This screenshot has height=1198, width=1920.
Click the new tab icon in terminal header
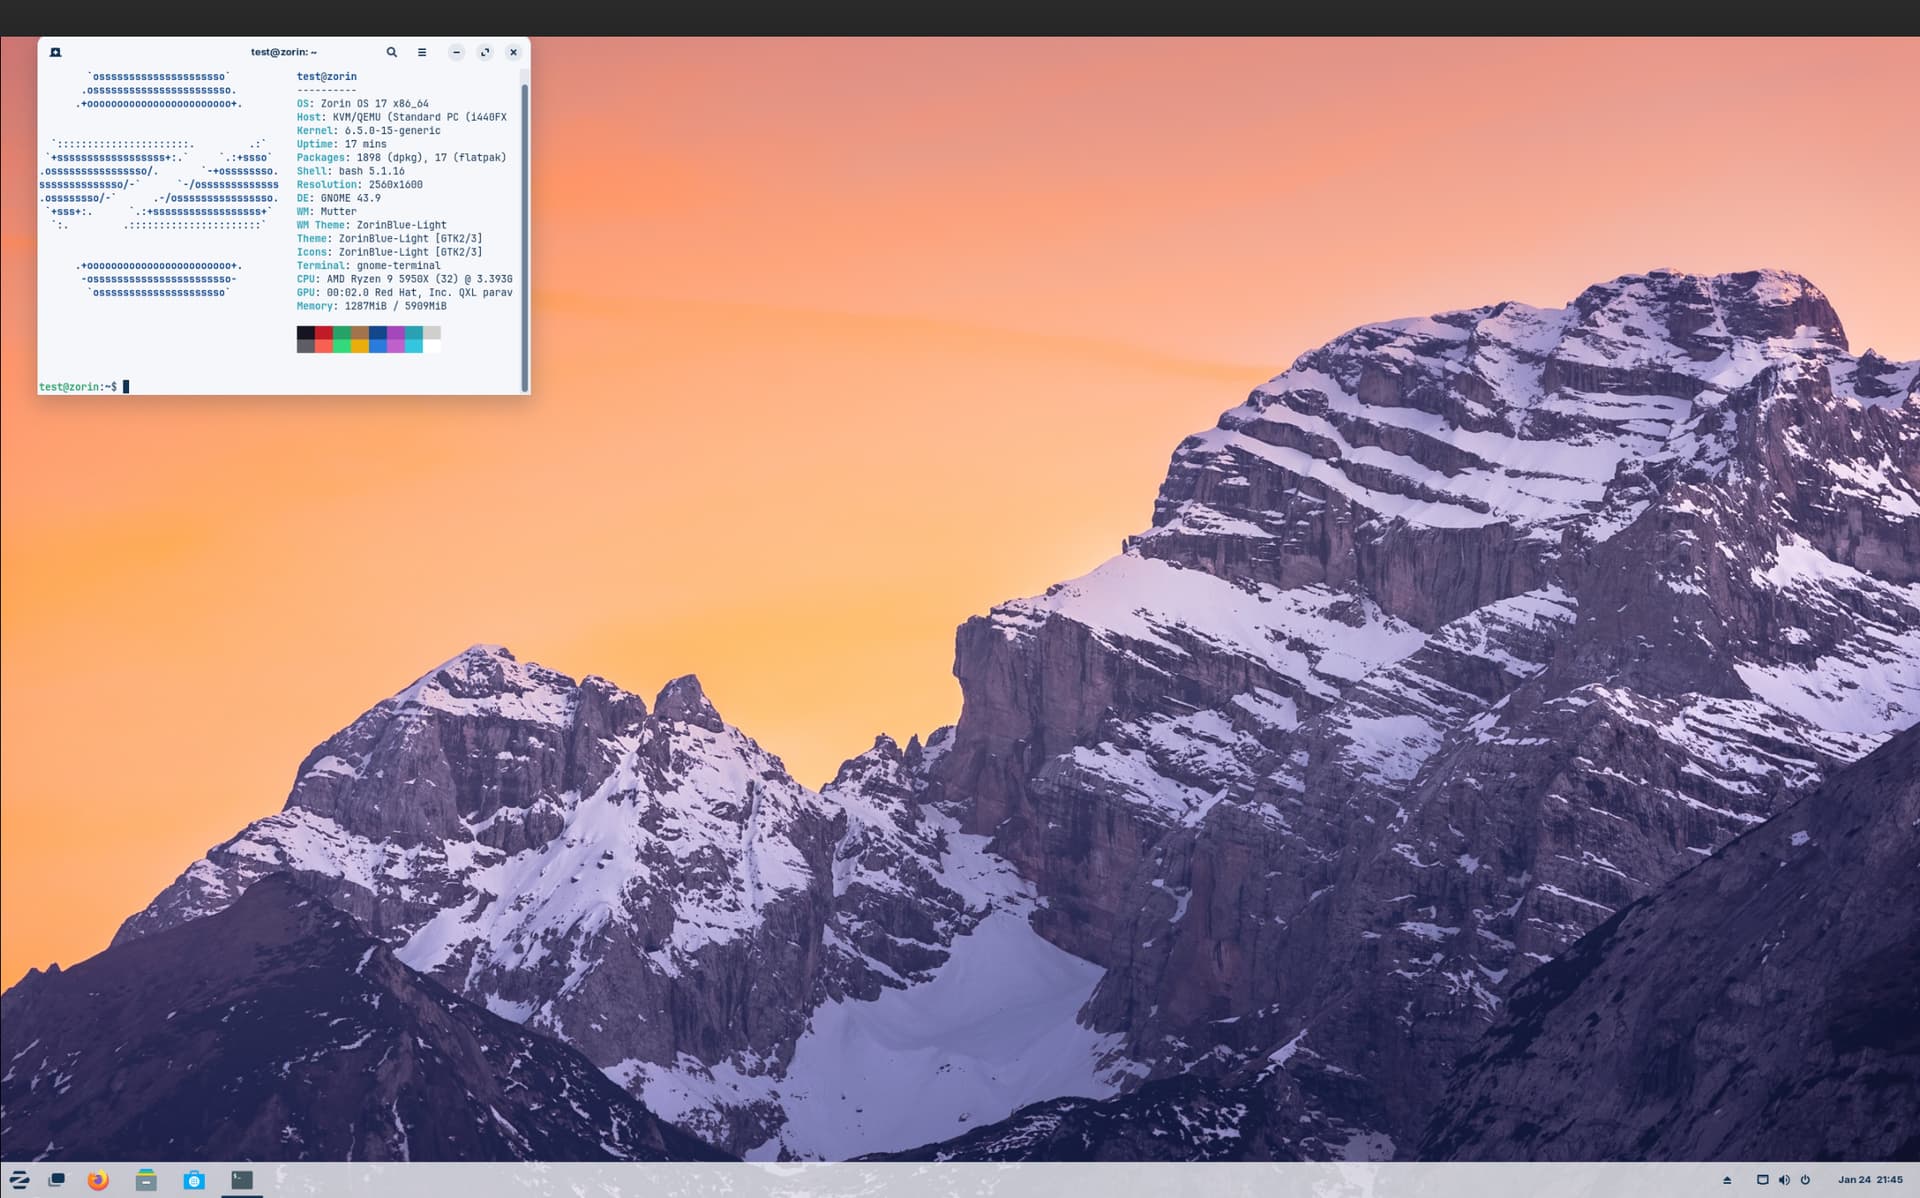[56, 52]
